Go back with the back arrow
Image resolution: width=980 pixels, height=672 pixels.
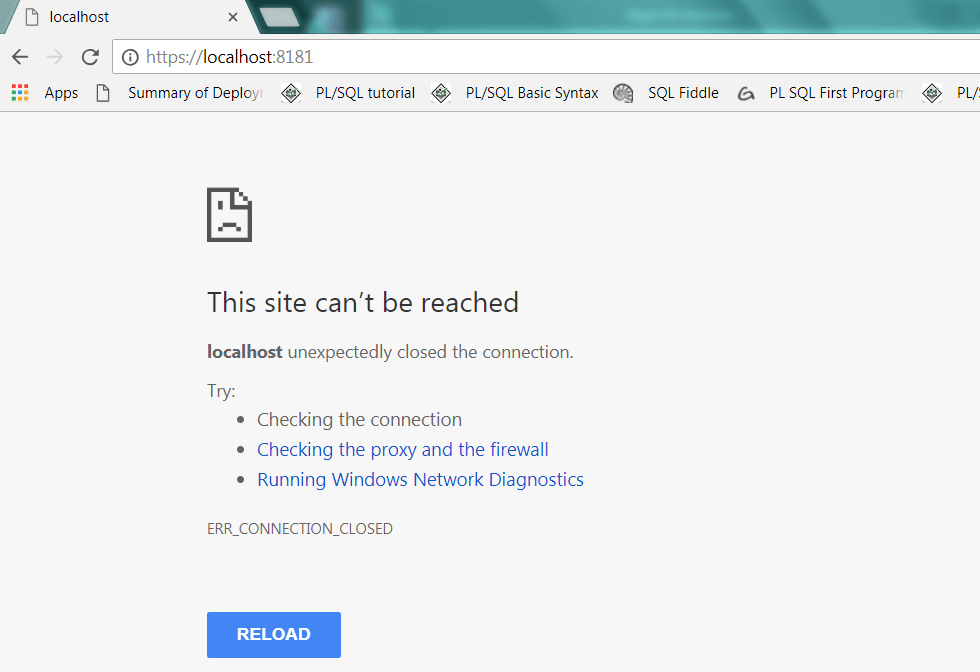20,57
